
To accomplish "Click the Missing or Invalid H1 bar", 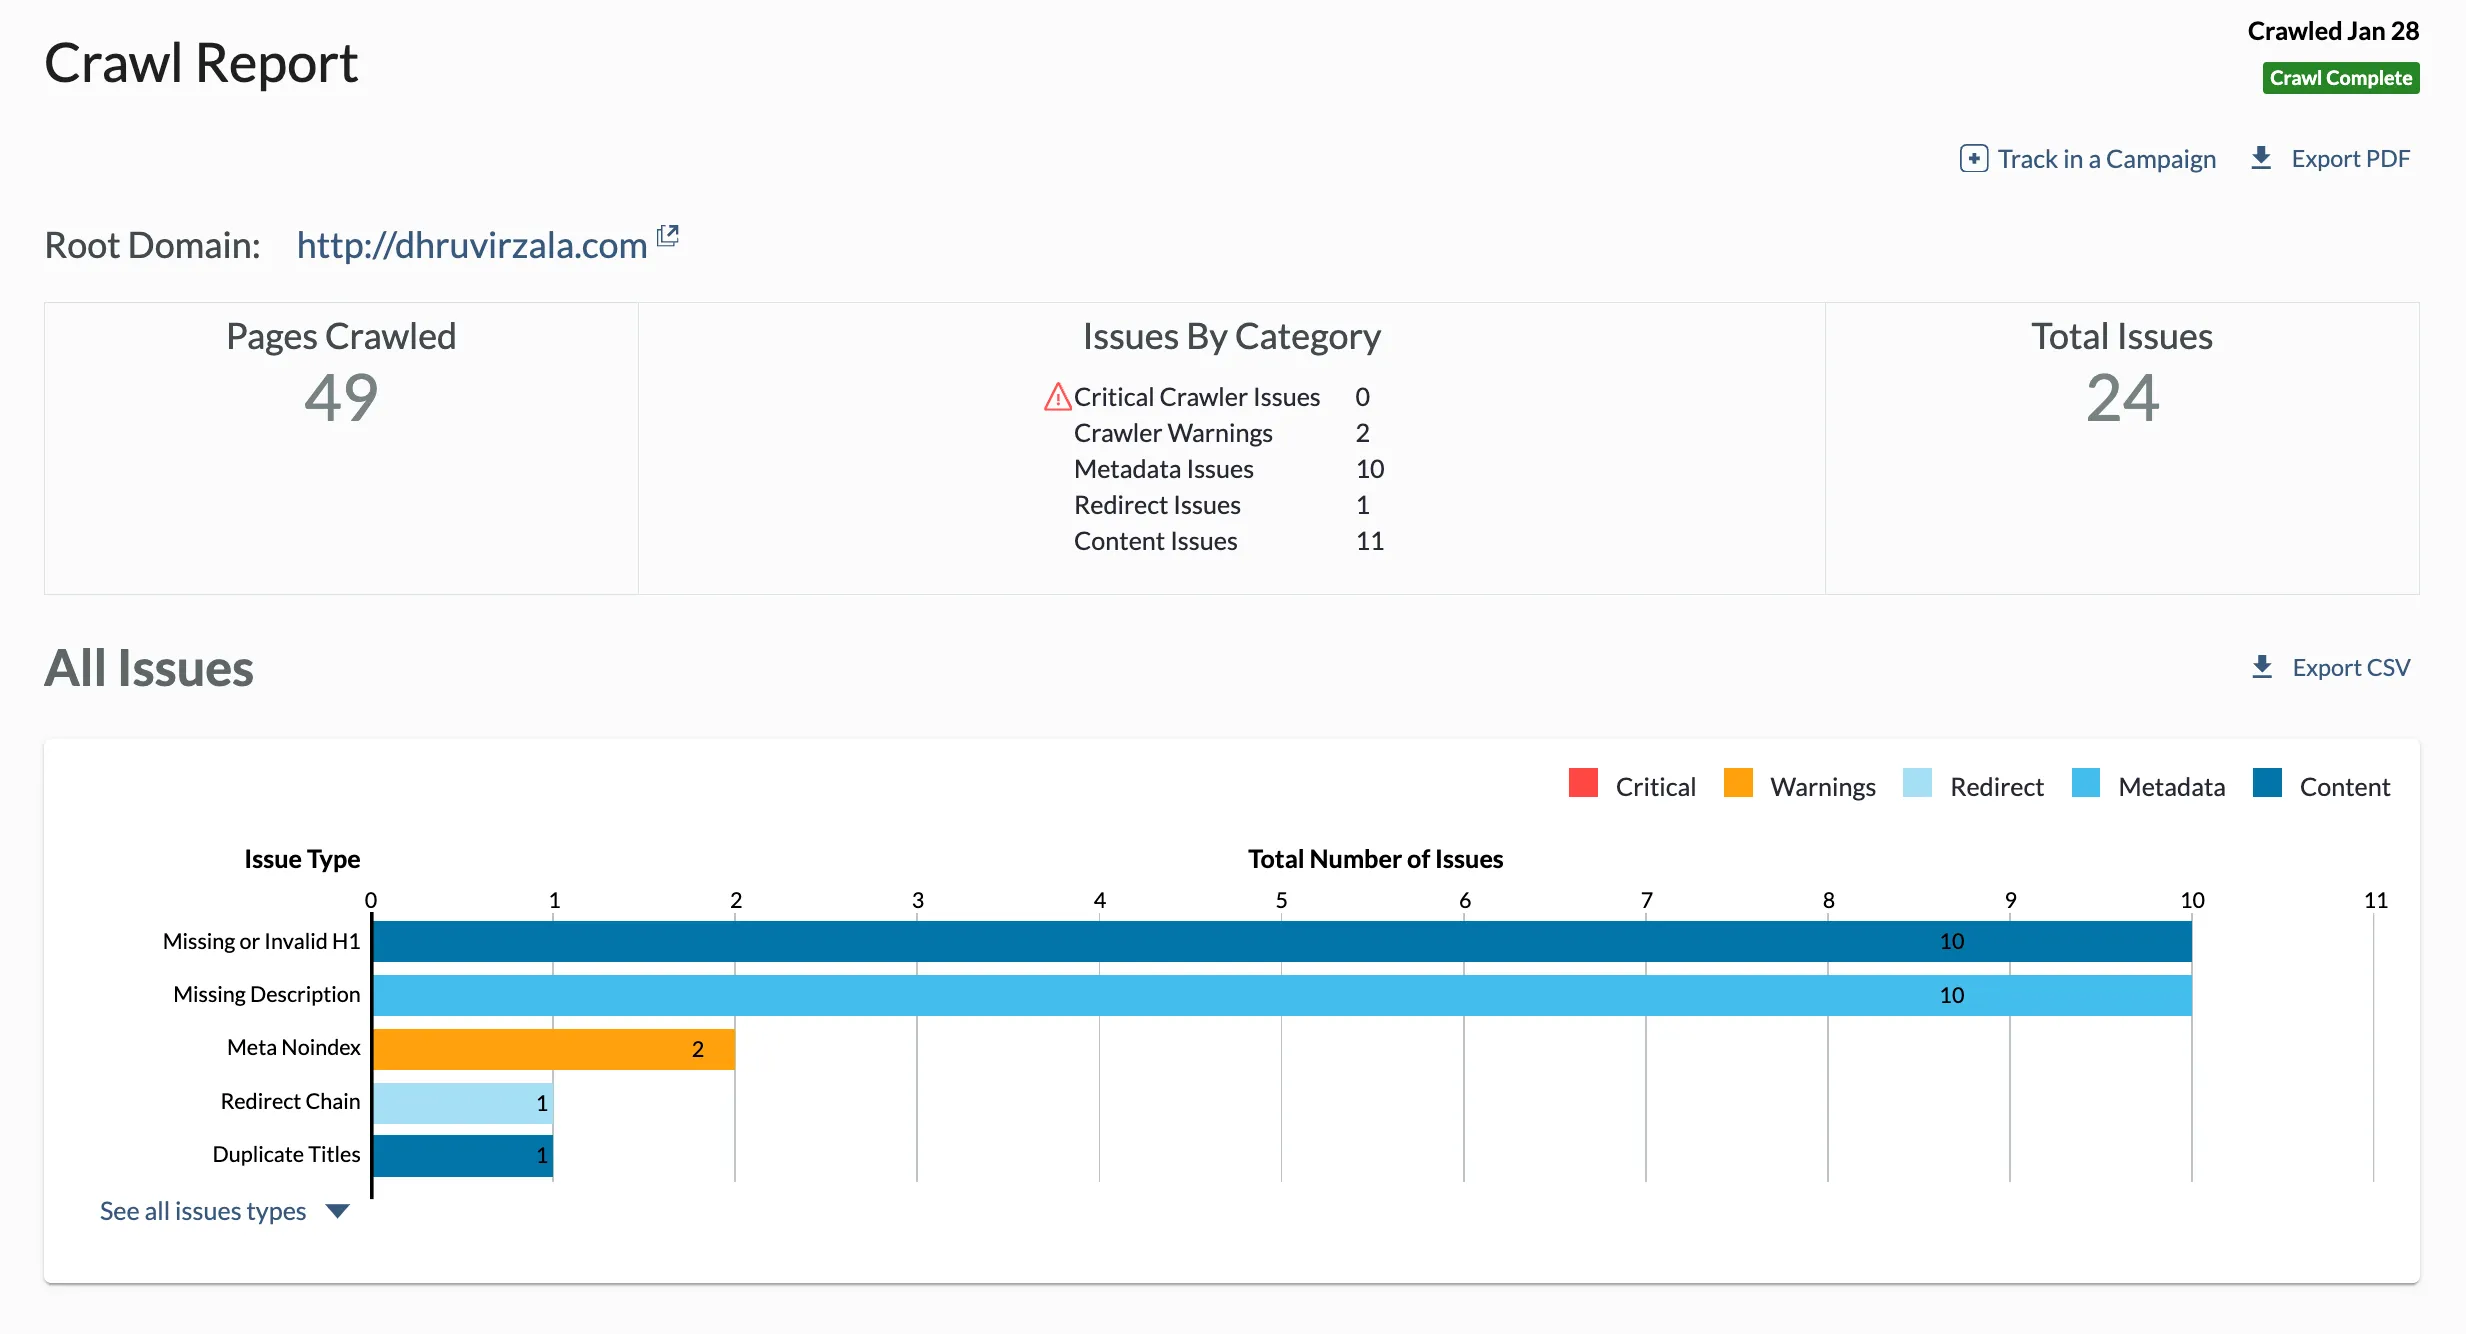I will tap(1282, 942).
